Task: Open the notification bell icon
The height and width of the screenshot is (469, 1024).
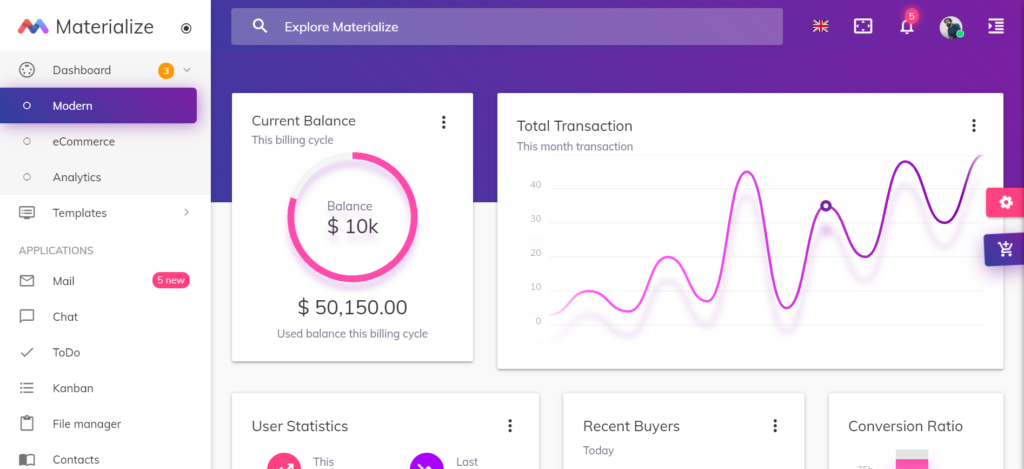Action: tap(906, 27)
